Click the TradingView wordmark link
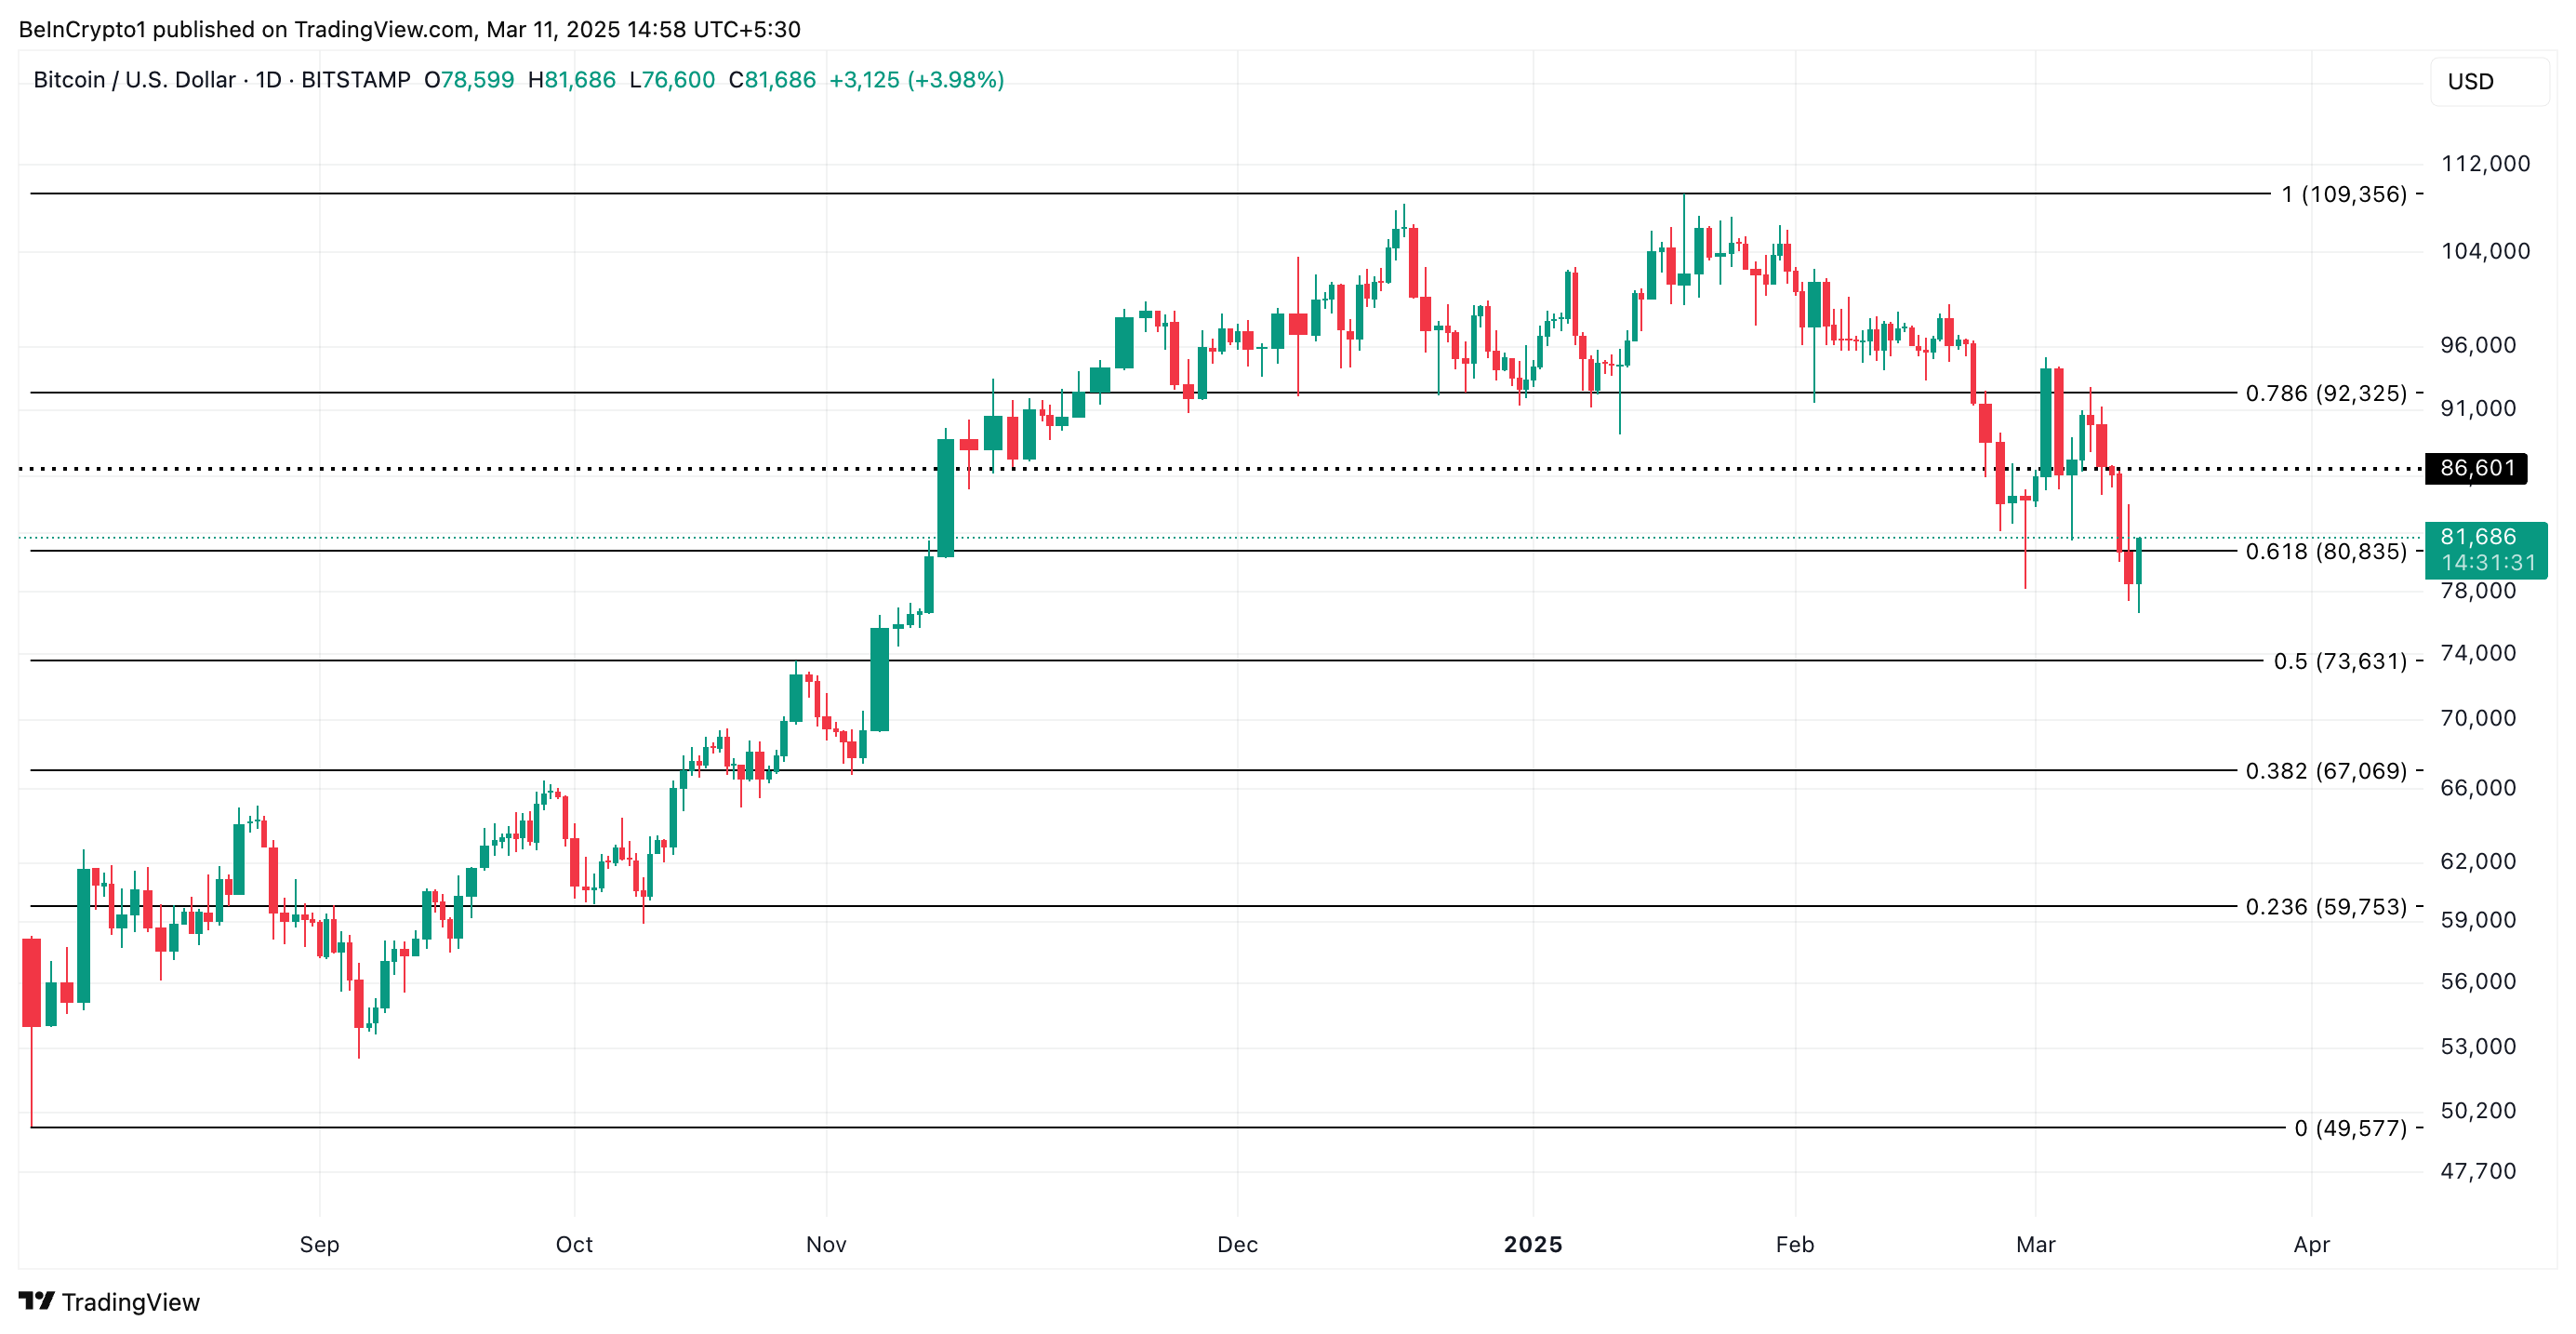2576x1334 pixels. 130,1302
